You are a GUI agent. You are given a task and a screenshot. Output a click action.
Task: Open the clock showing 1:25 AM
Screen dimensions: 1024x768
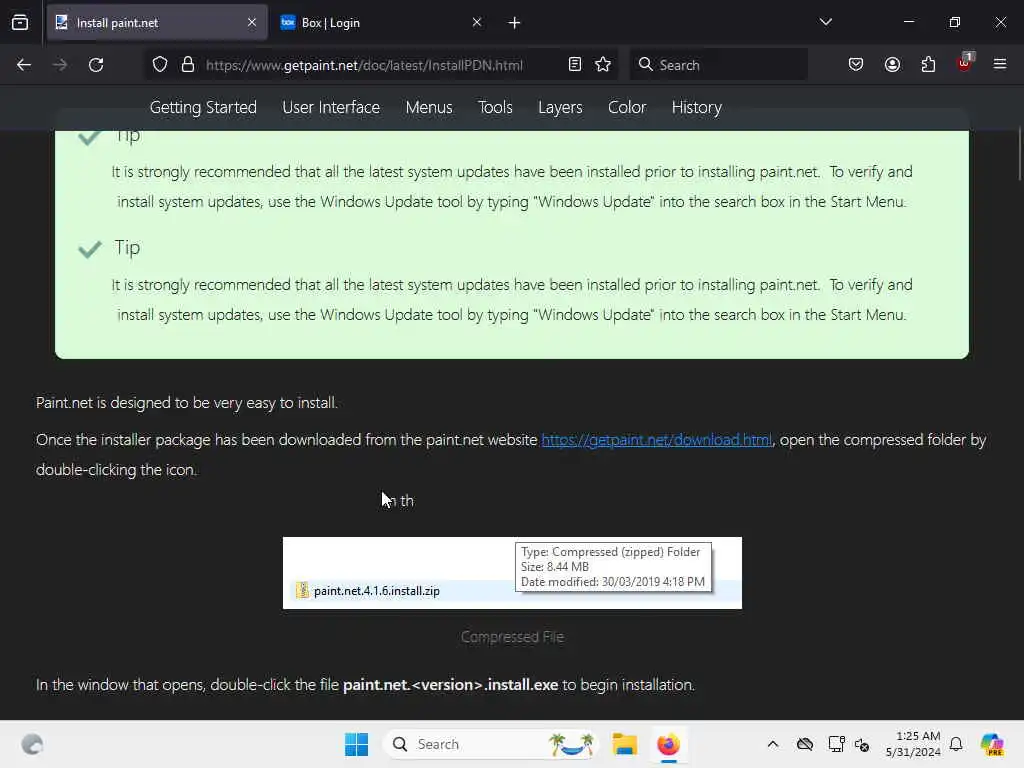(x=913, y=744)
